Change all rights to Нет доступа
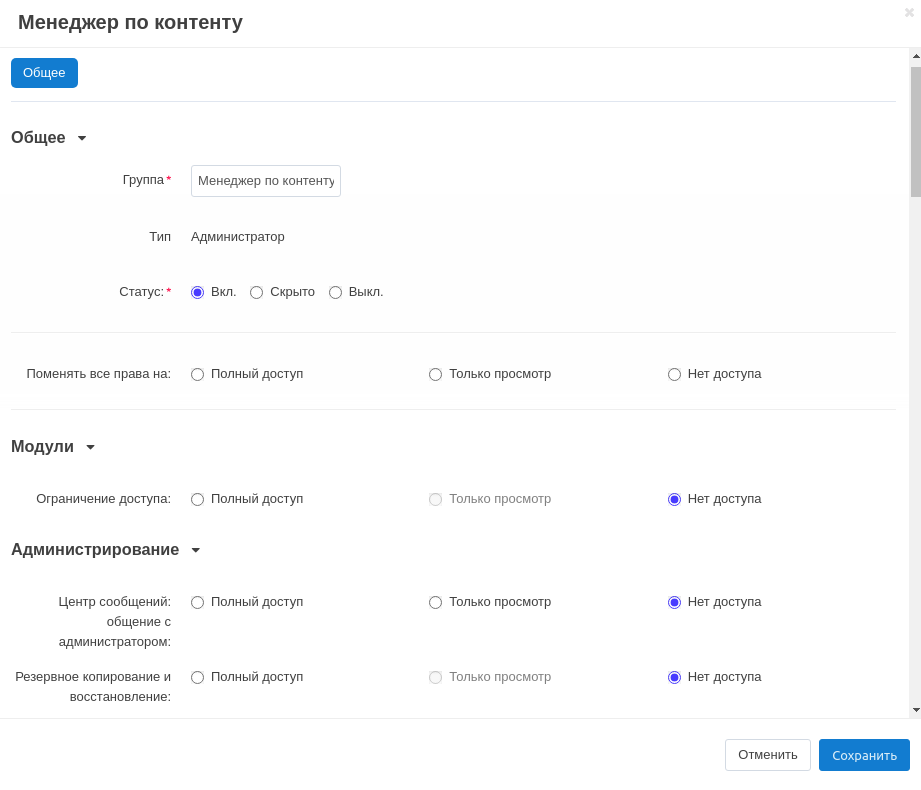The width and height of the screenshot is (921, 790). pyautogui.click(x=675, y=374)
